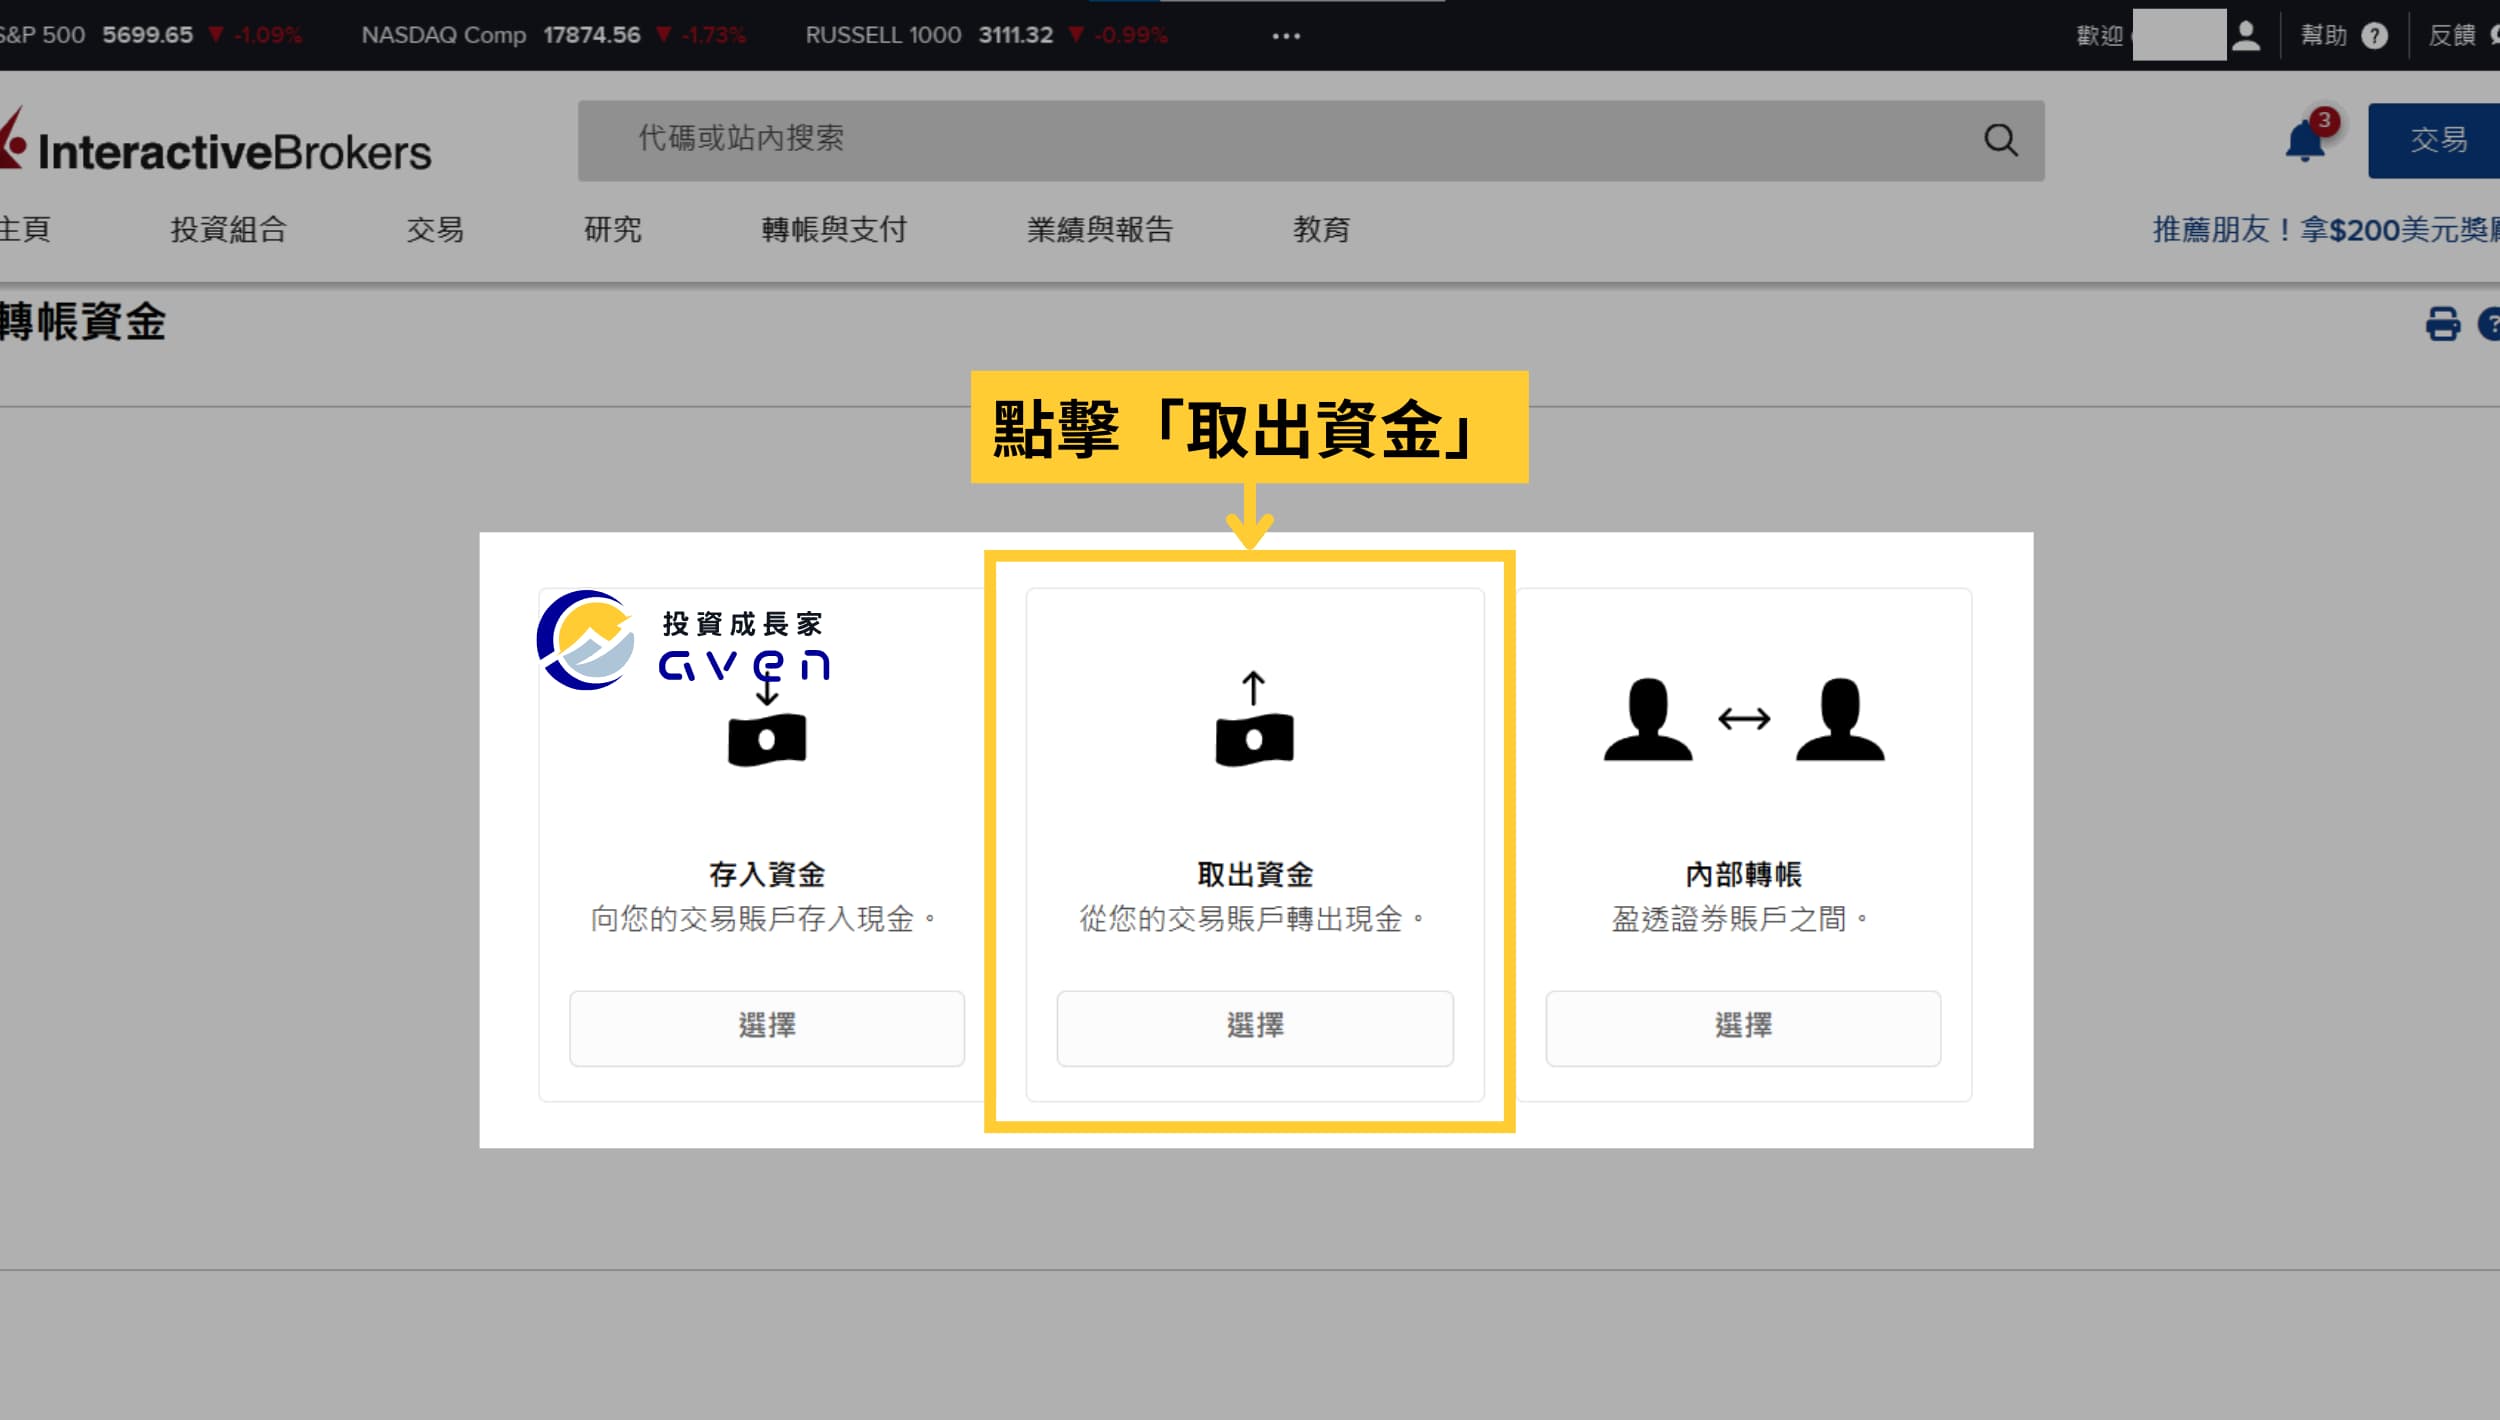Image resolution: width=2500 pixels, height=1420 pixels.
Task: Click the 內部轉帳 card title
Action: click(1743, 875)
